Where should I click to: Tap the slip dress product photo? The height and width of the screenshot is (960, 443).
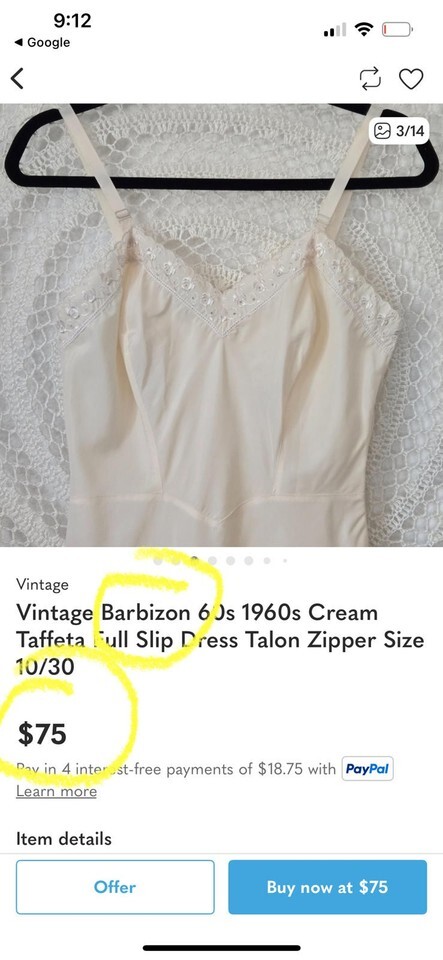click(222, 324)
